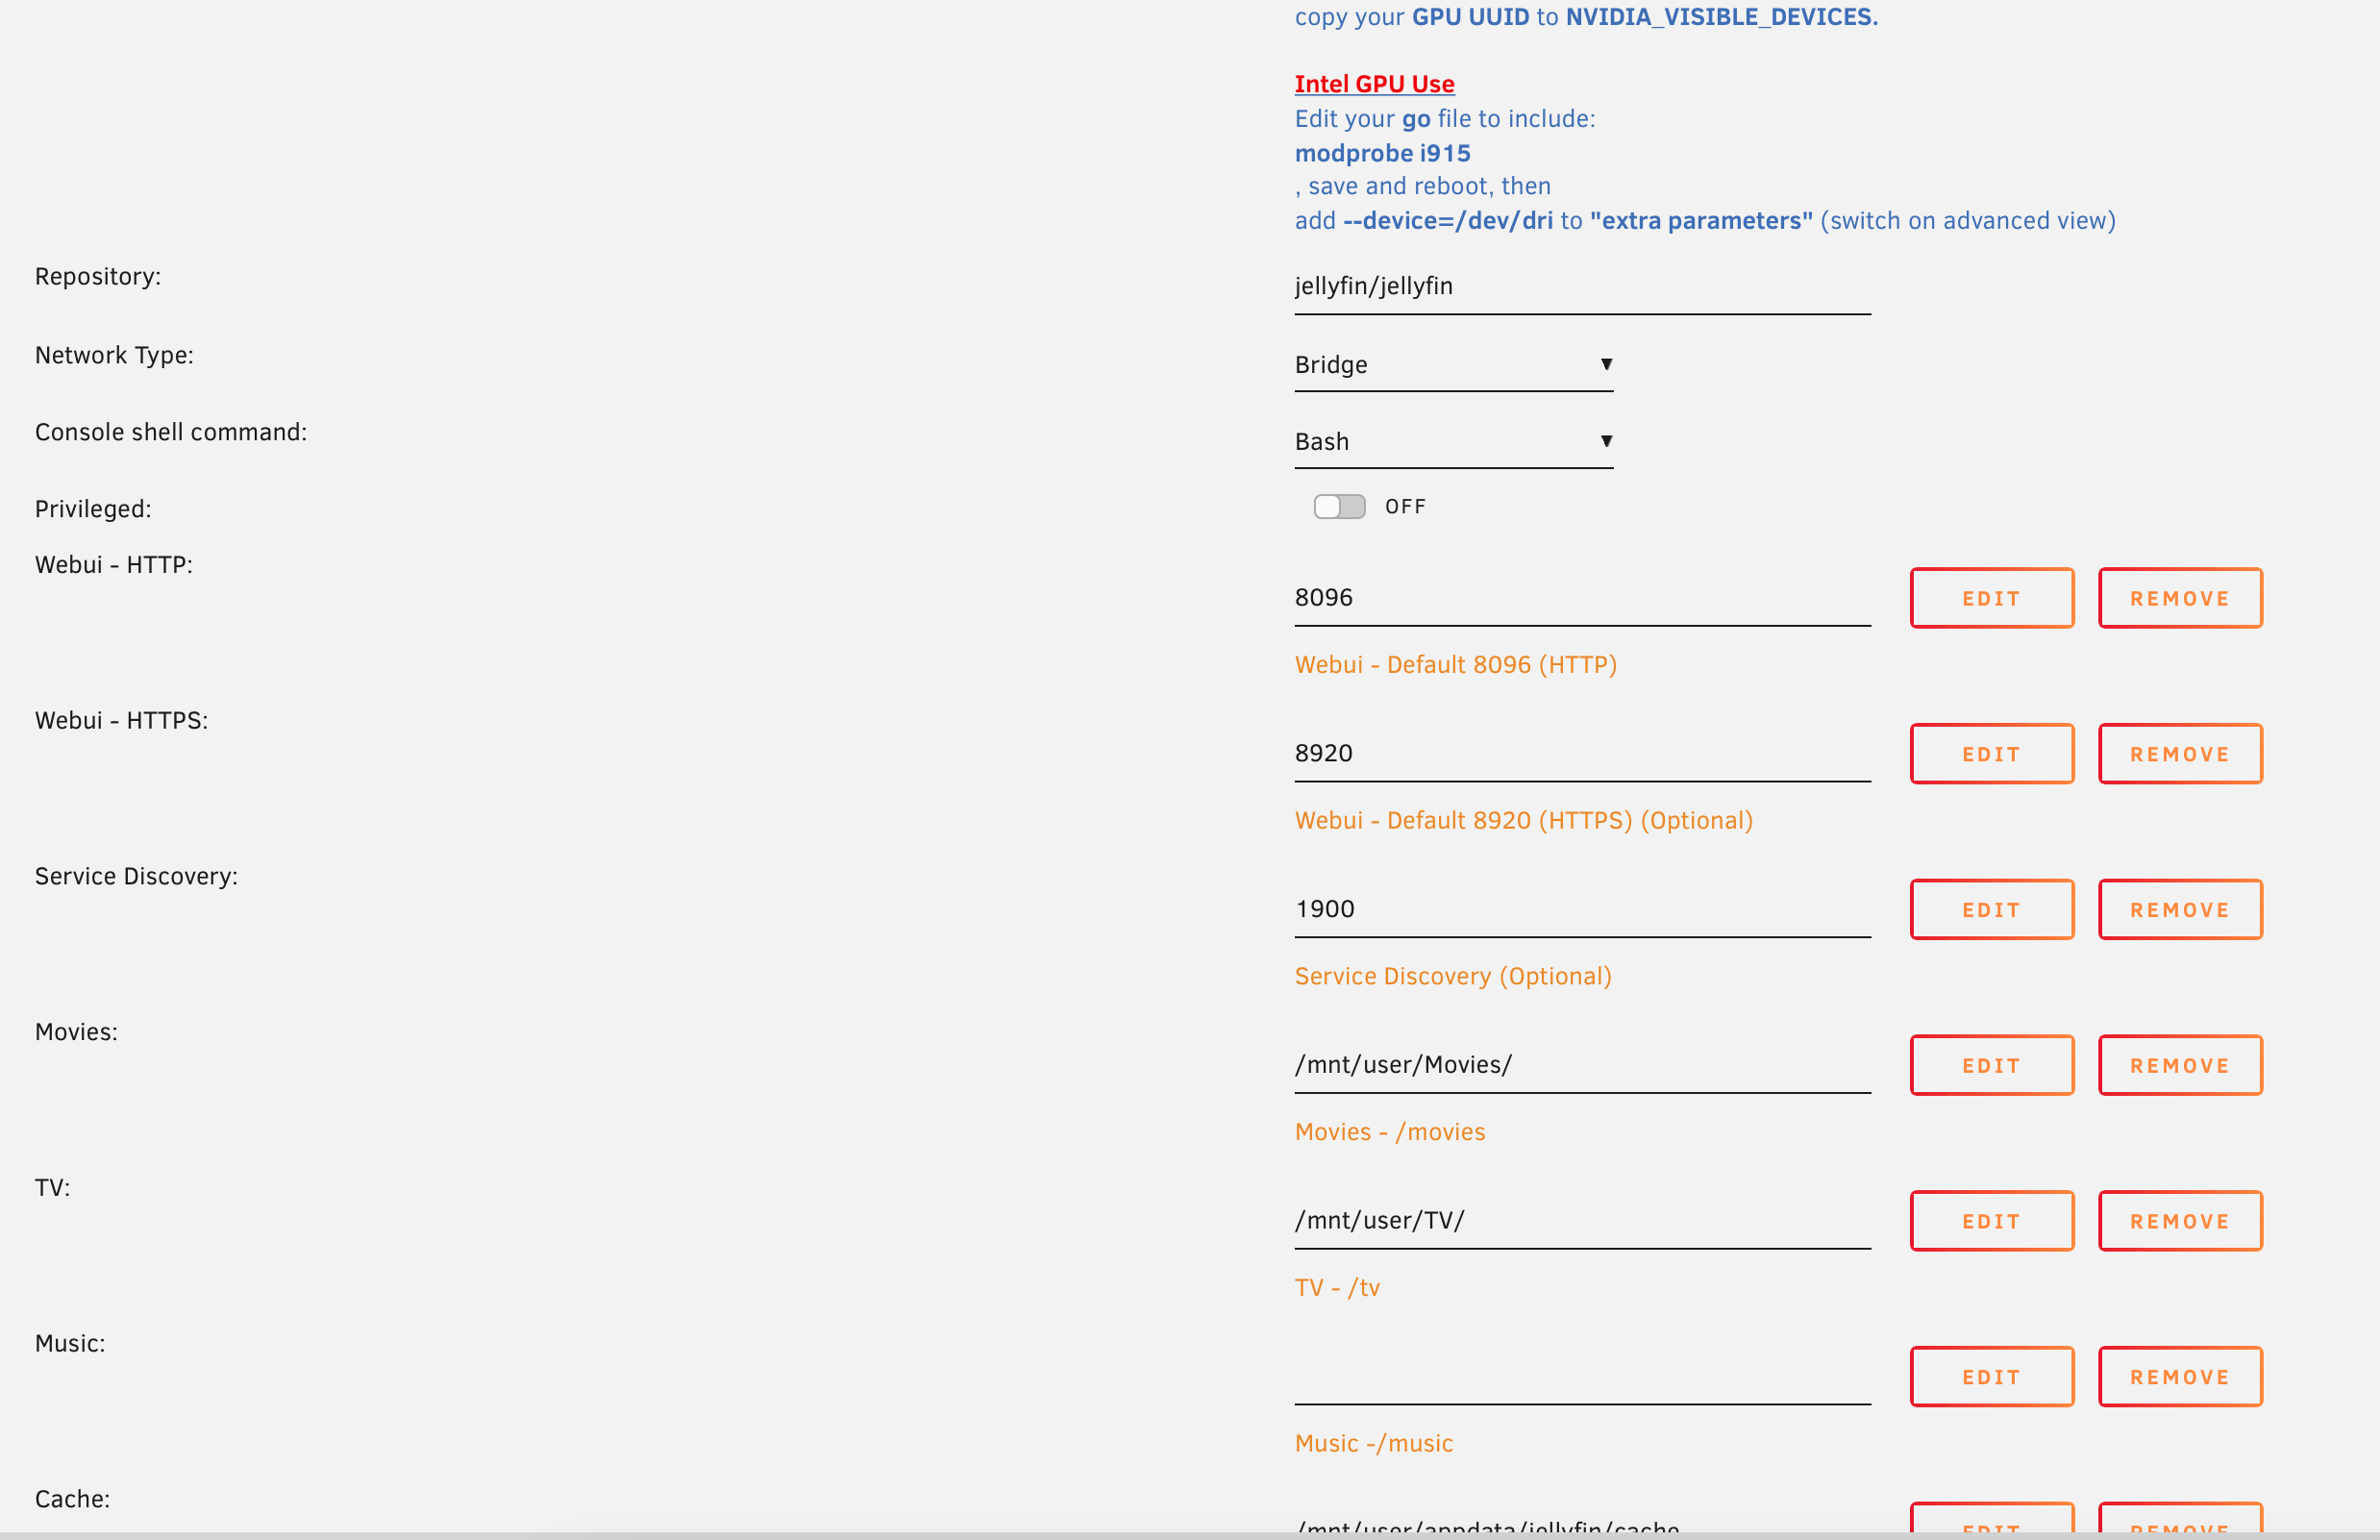Screen dimensions: 2380x1540
Task: Edit the Service Discovery port
Action: [x=1991, y=909]
